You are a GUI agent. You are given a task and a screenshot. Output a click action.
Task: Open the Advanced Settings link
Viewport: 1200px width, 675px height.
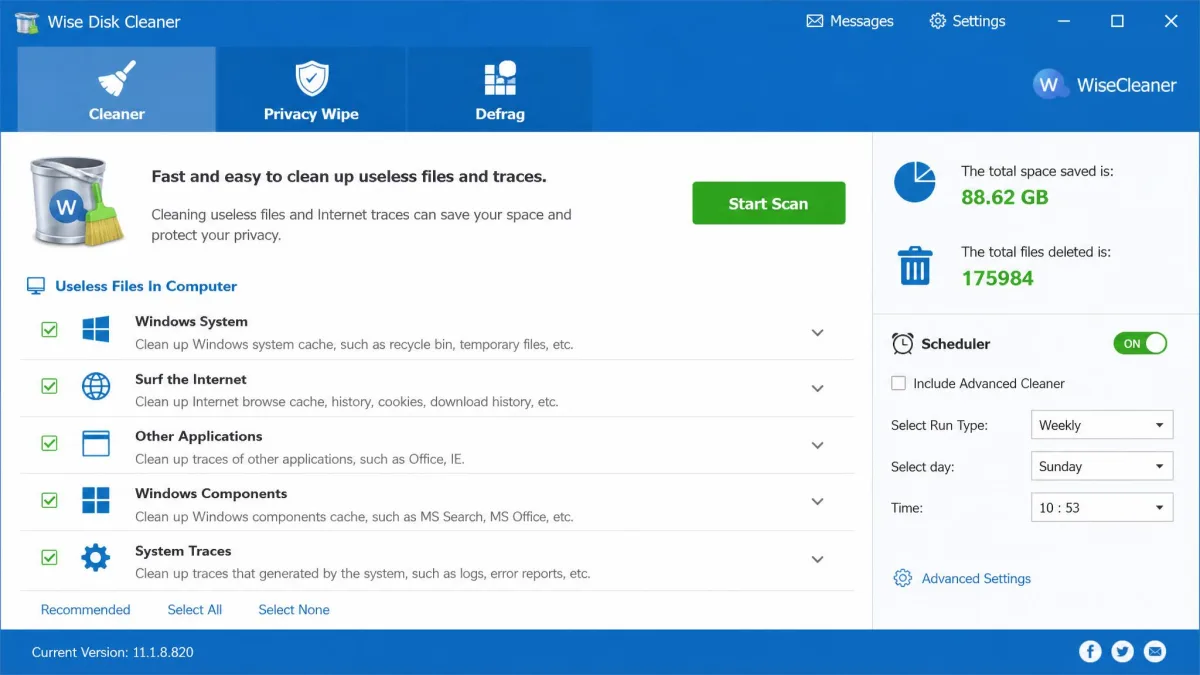[x=976, y=578]
